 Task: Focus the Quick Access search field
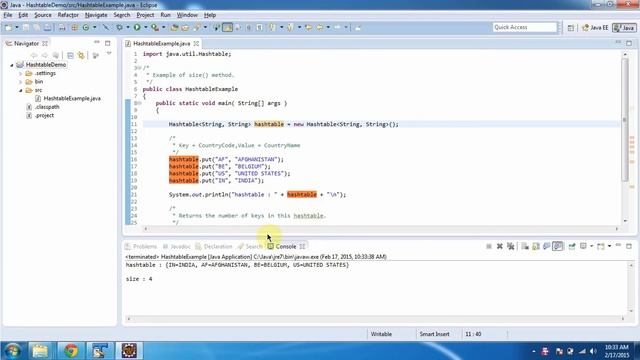(524, 27)
